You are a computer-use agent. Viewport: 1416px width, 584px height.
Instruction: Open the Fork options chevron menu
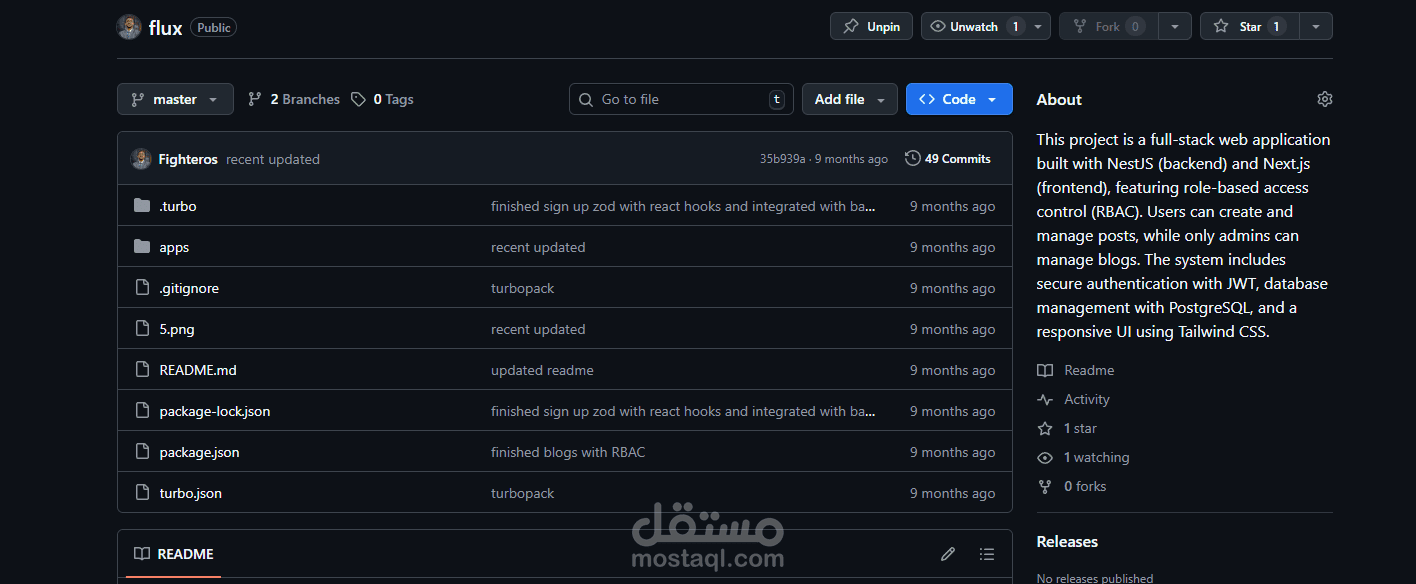click(1174, 26)
